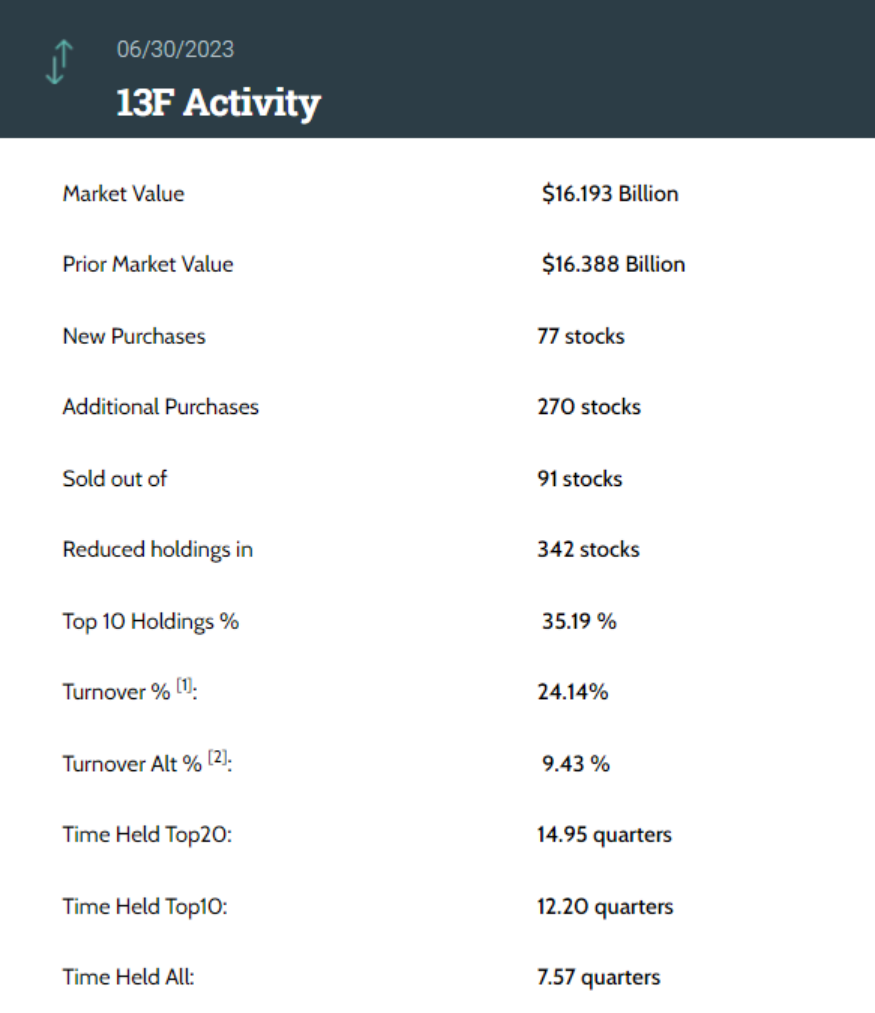Click the New Purchases row label
The width and height of the screenshot is (875, 1013).
pyautogui.click(x=133, y=336)
